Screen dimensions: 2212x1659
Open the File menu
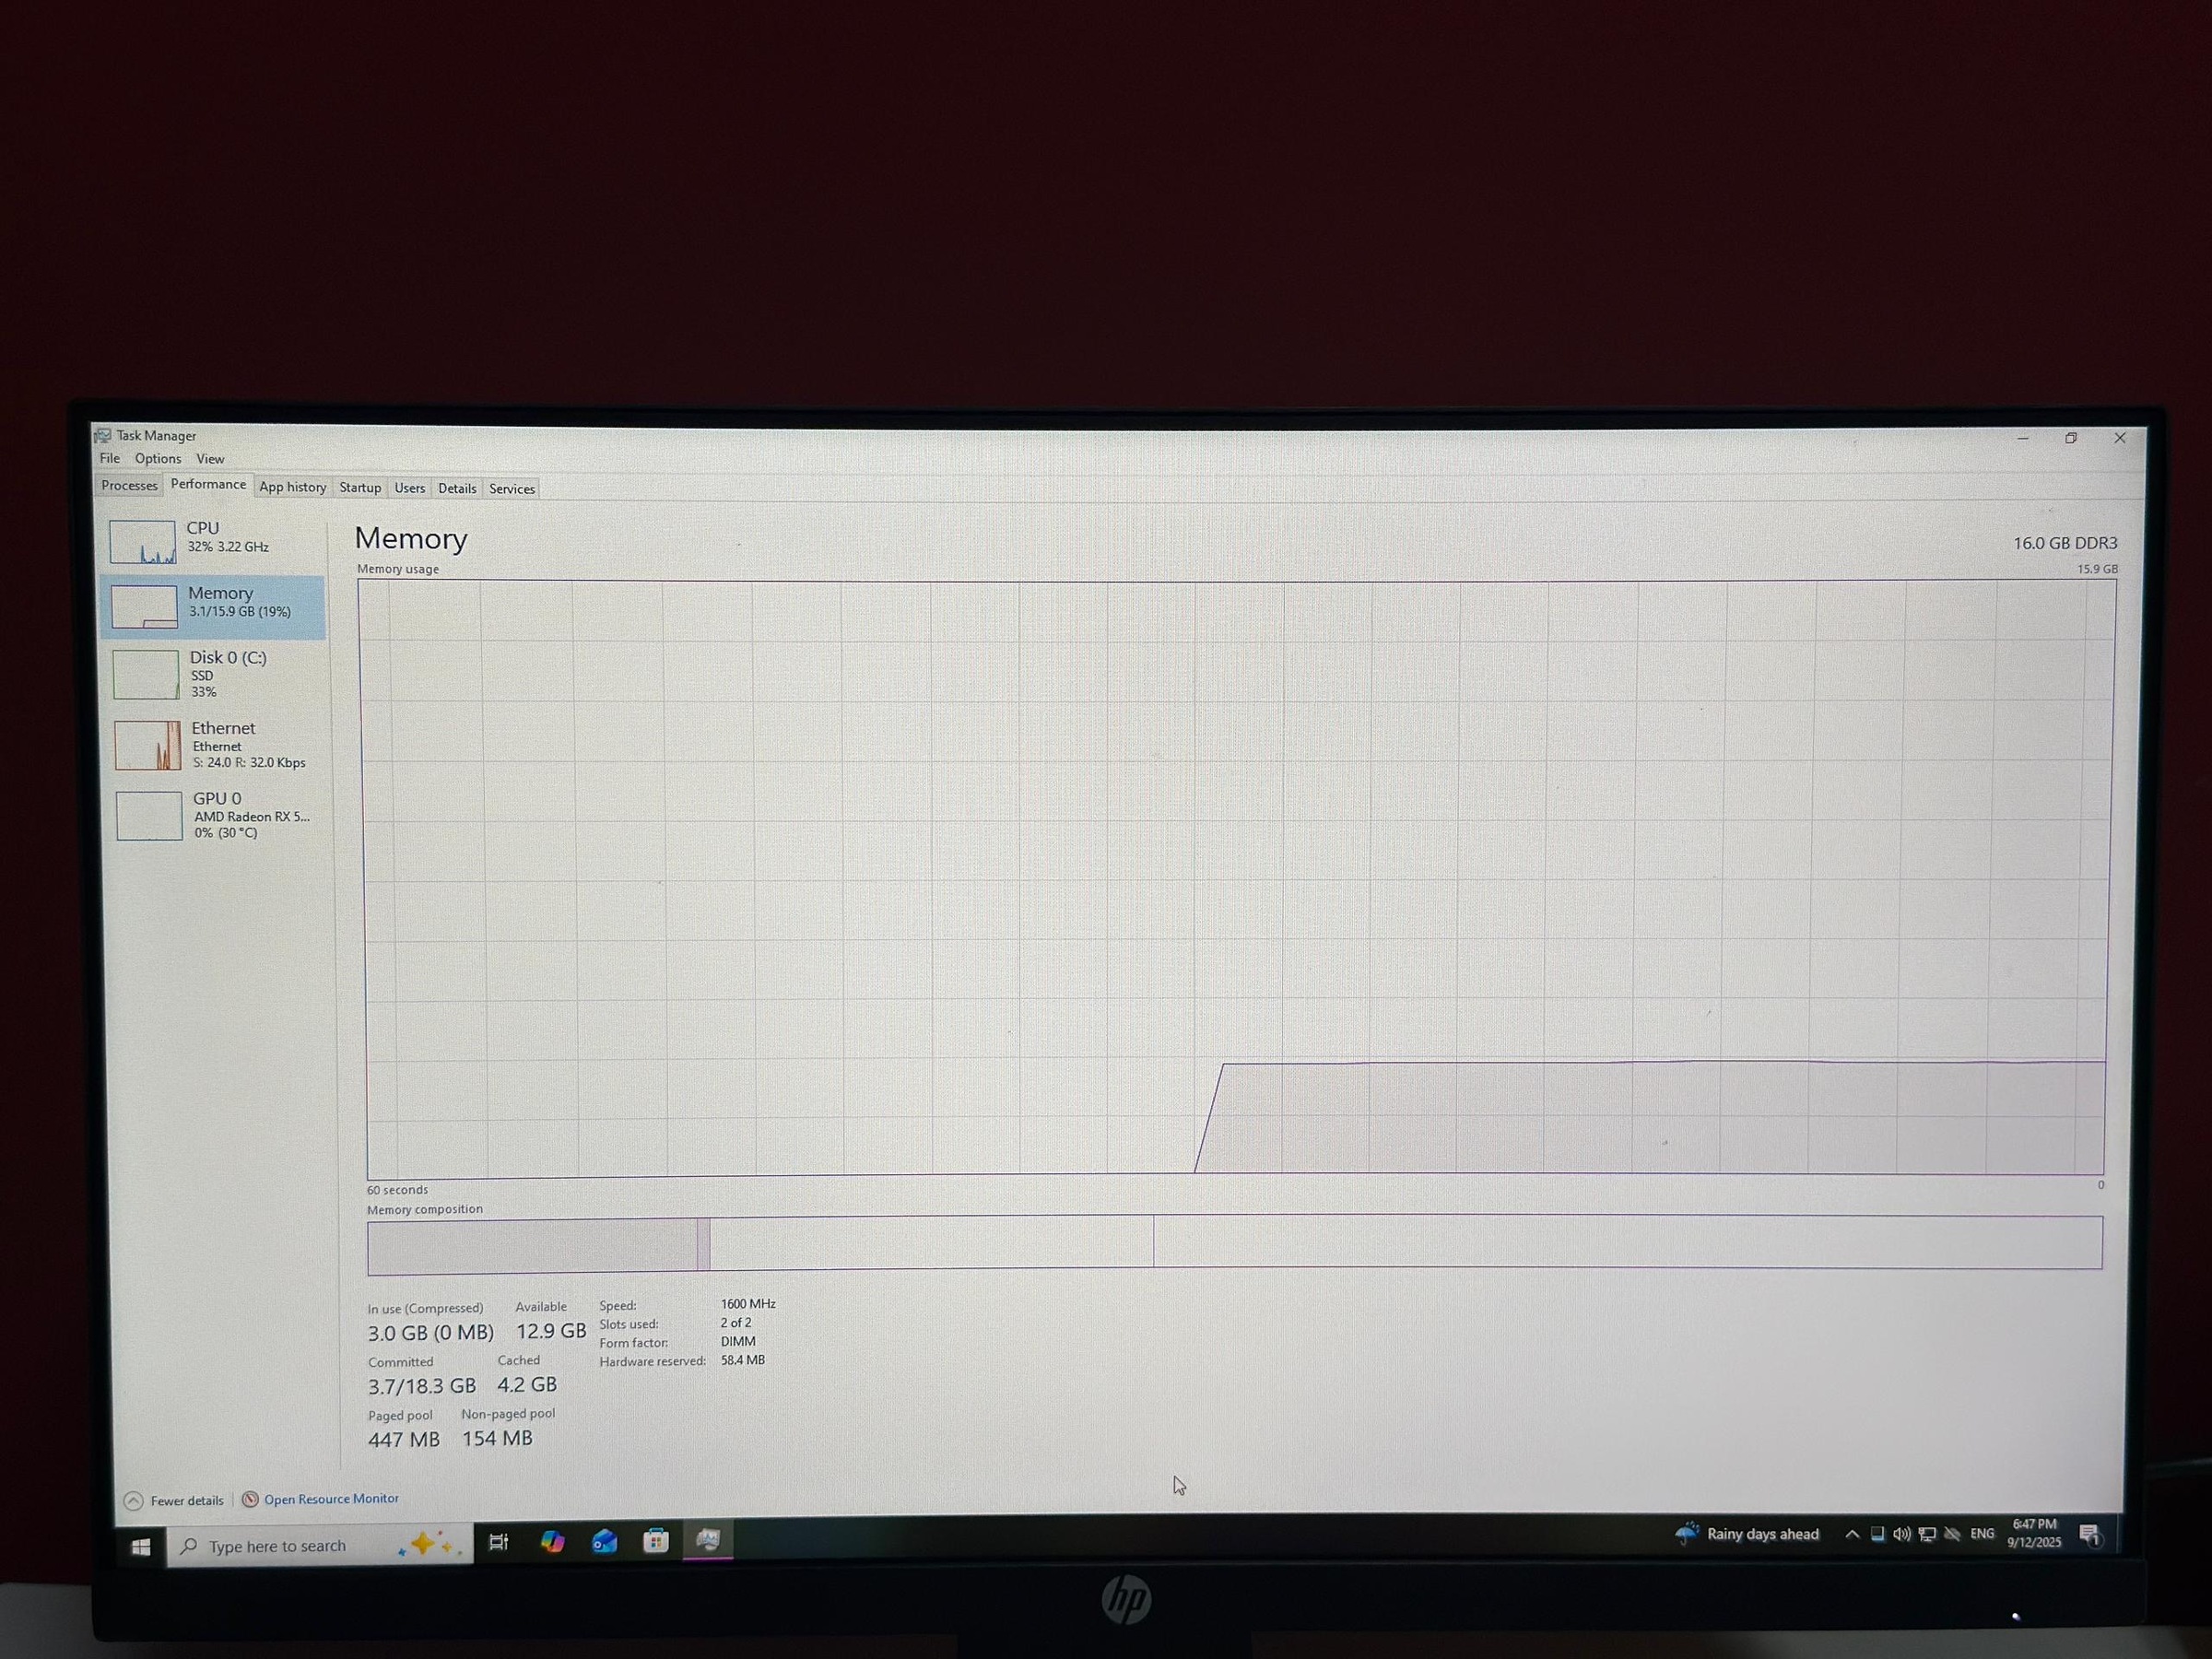tap(110, 458)
